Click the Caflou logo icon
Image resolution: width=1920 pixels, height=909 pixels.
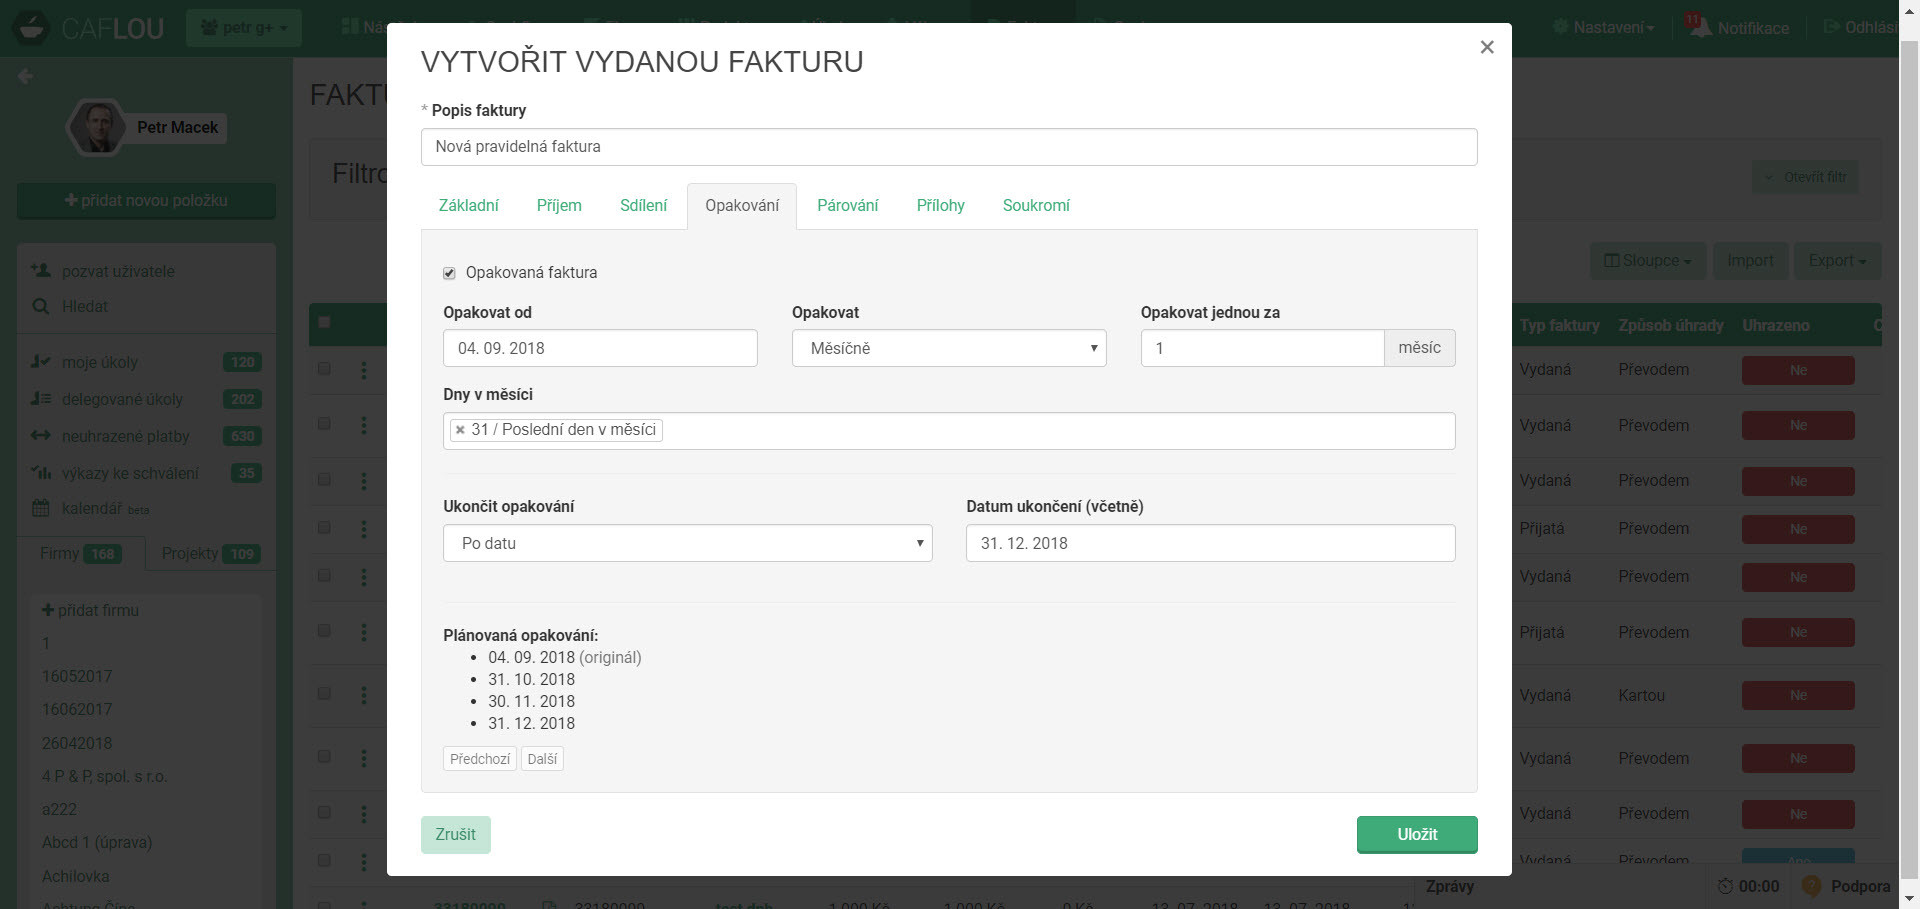31,27
